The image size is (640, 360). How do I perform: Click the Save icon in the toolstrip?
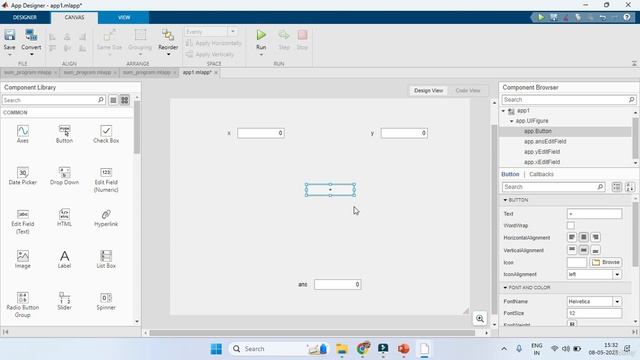[x=9, y=35]
